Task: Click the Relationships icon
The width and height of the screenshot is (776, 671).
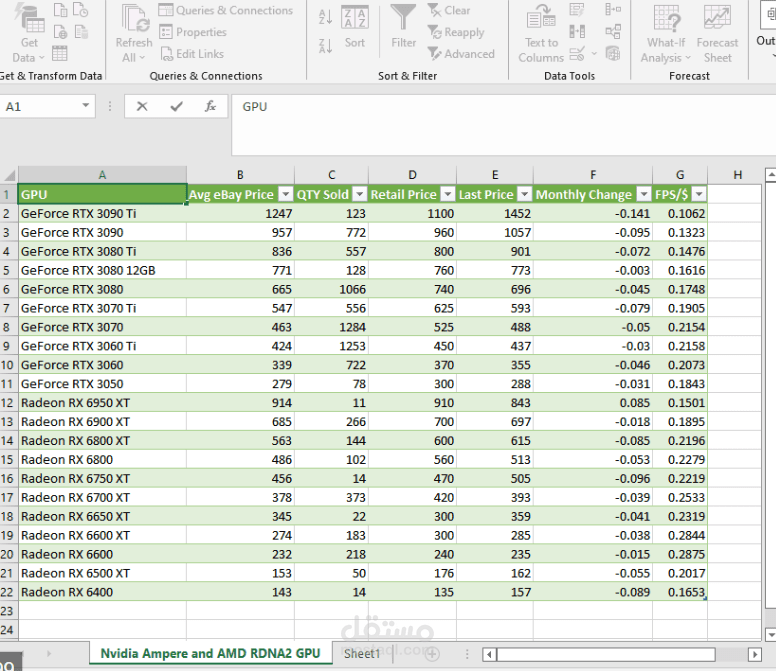Action: pos(613,32)
